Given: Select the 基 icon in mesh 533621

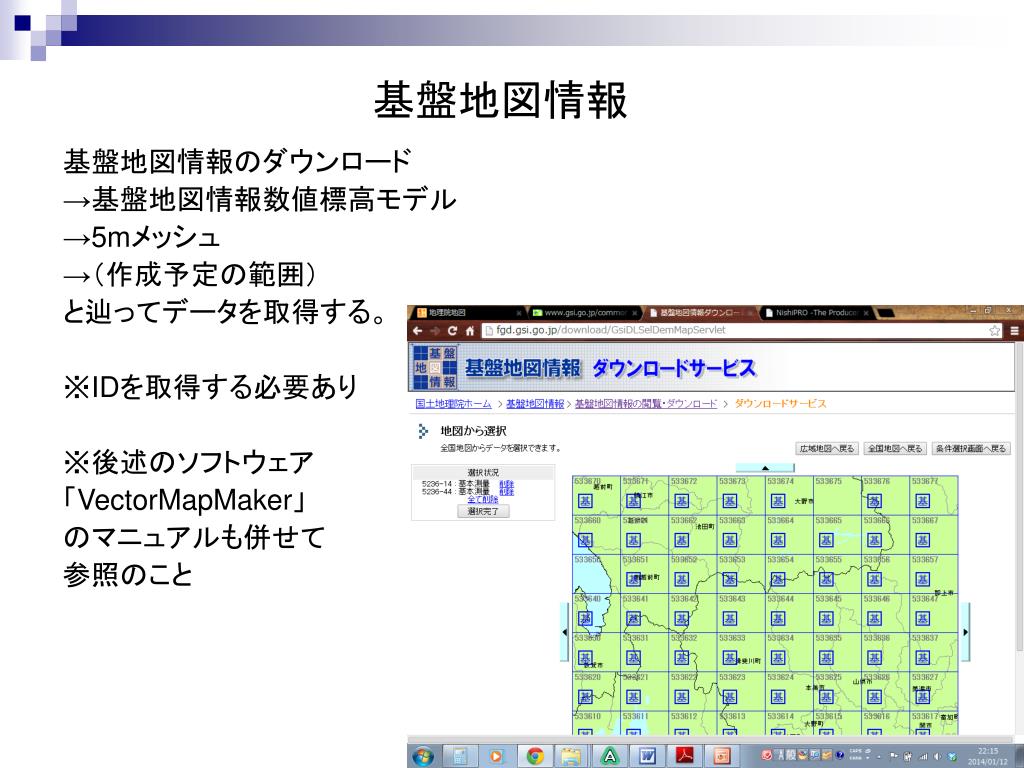Looking at the screenshot, I should (633, 697).
